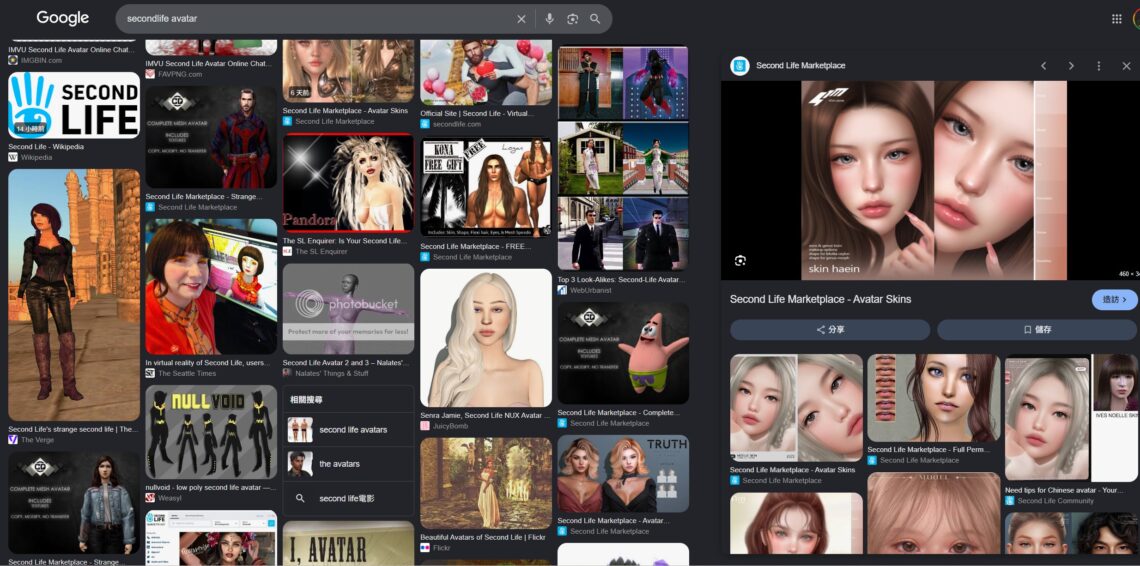Close the image preview panel

[x=1126, y=65]
